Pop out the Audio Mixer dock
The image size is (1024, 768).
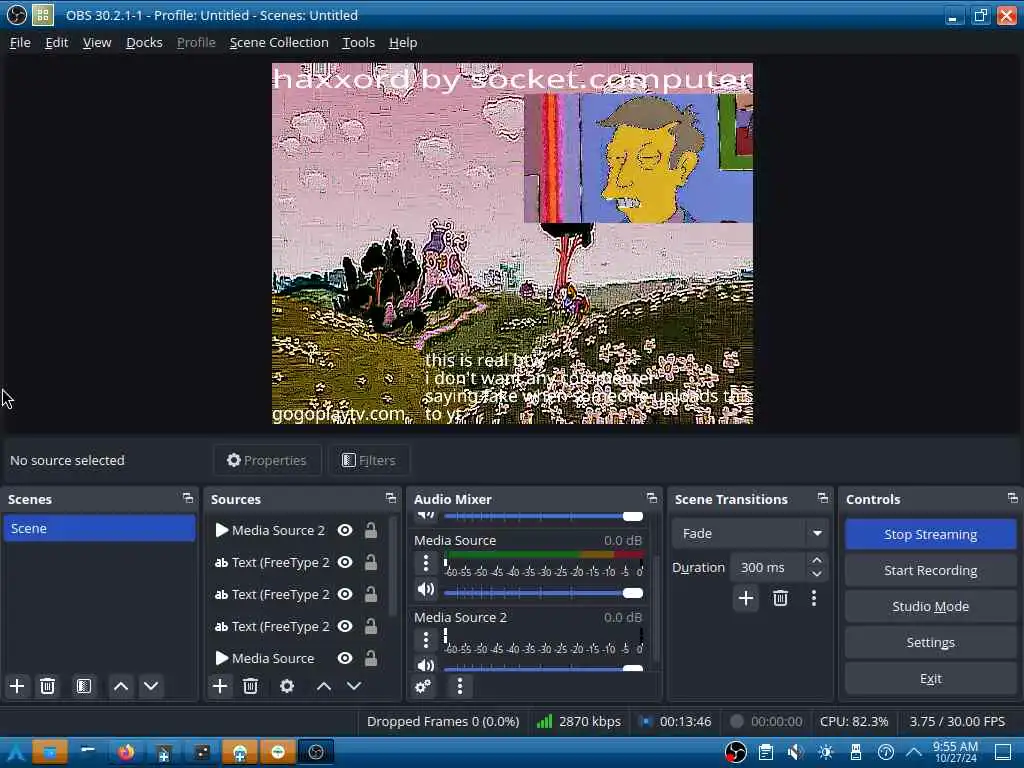click(x=652, y=498)
